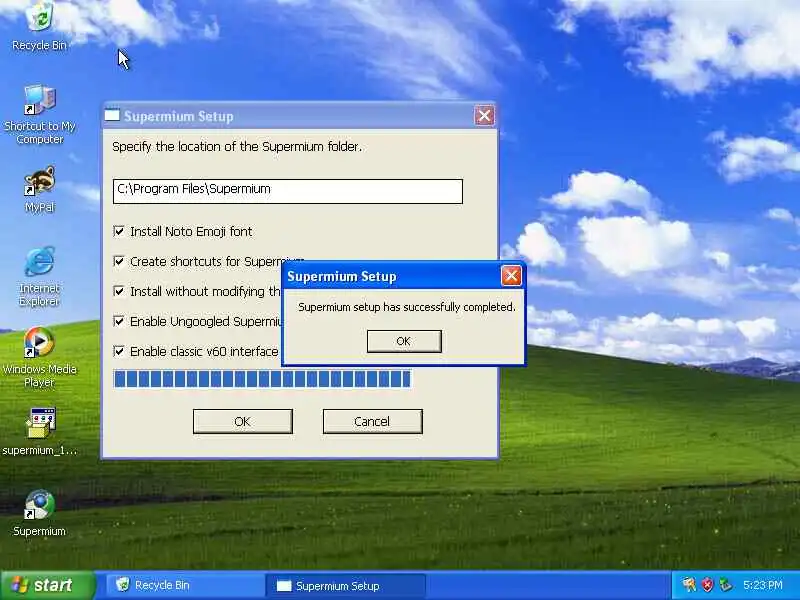The image size is (800, 600).
Task: Select Windows Media Player desktop icon
Action: pos(39,357)
